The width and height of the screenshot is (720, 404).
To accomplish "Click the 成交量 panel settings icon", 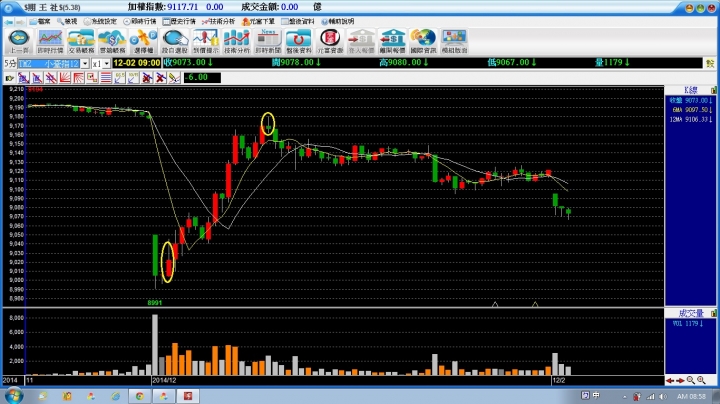I will [714, 313].
